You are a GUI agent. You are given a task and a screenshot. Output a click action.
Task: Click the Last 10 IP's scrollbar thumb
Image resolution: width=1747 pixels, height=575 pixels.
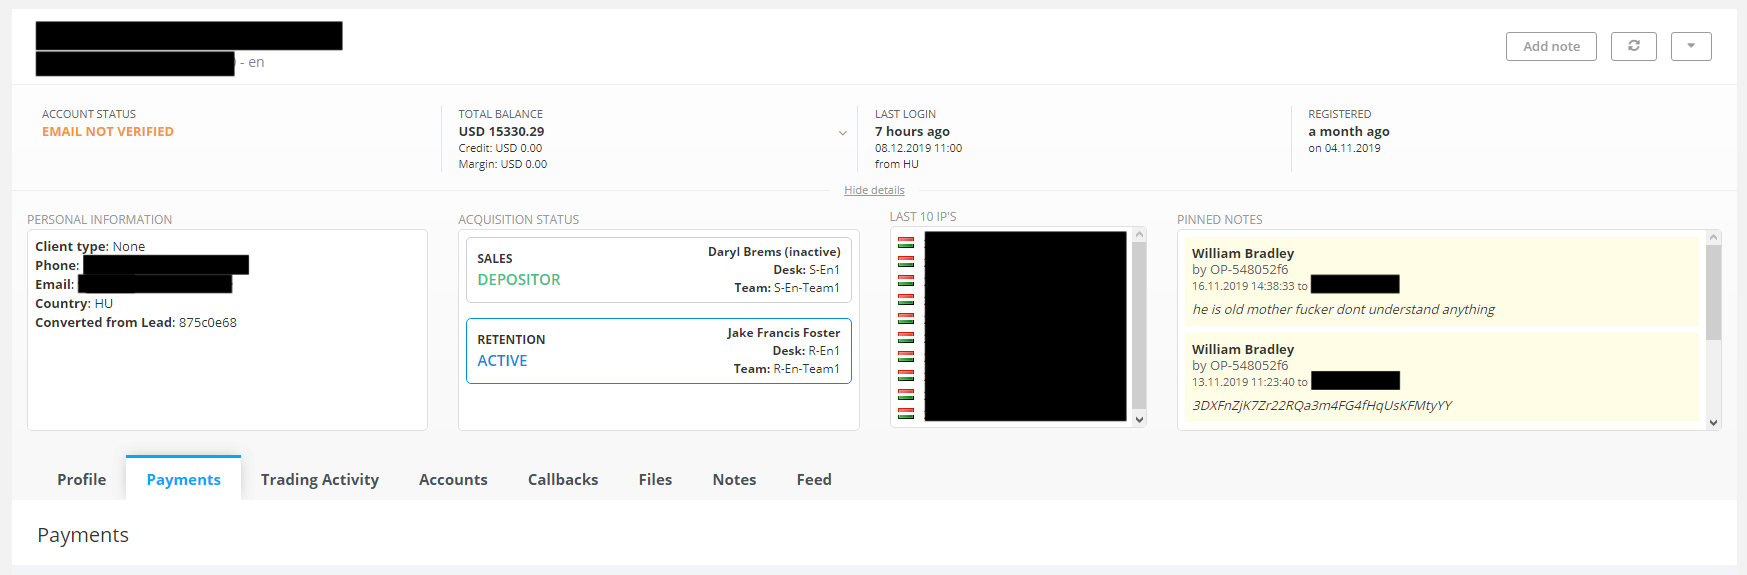[x=1139, y=326]
